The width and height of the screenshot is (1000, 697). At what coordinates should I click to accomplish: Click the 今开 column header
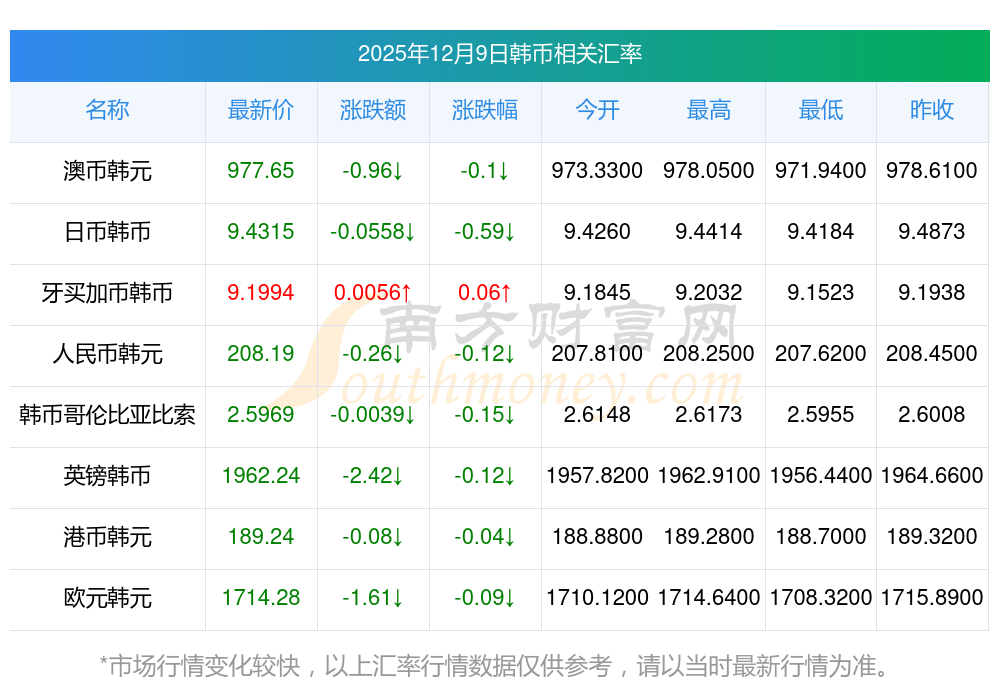click(x=597, y=110)
